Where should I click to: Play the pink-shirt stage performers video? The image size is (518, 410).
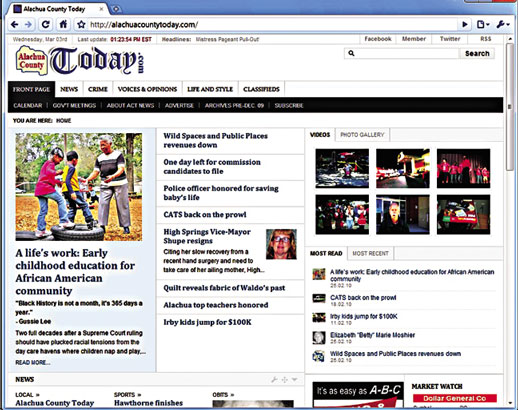coord(463,168)
